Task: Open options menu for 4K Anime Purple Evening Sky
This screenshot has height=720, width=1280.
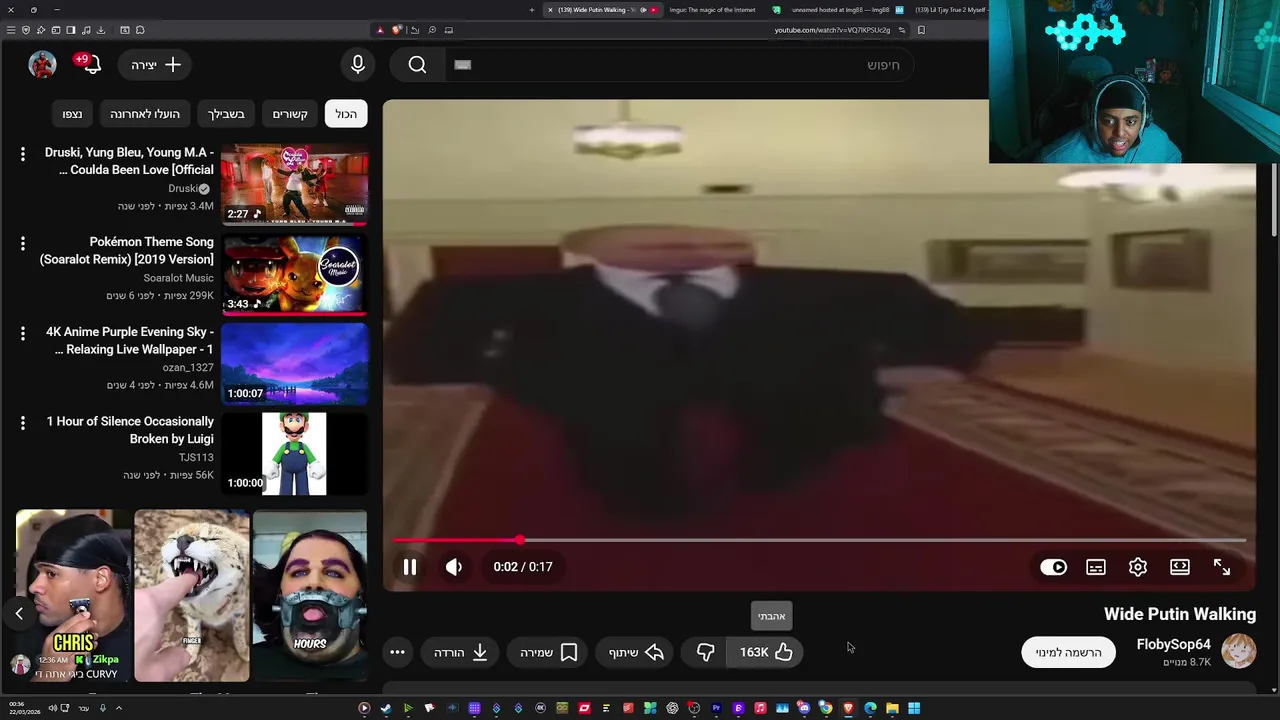Action: pyautogui.click(x=22, y=333)
